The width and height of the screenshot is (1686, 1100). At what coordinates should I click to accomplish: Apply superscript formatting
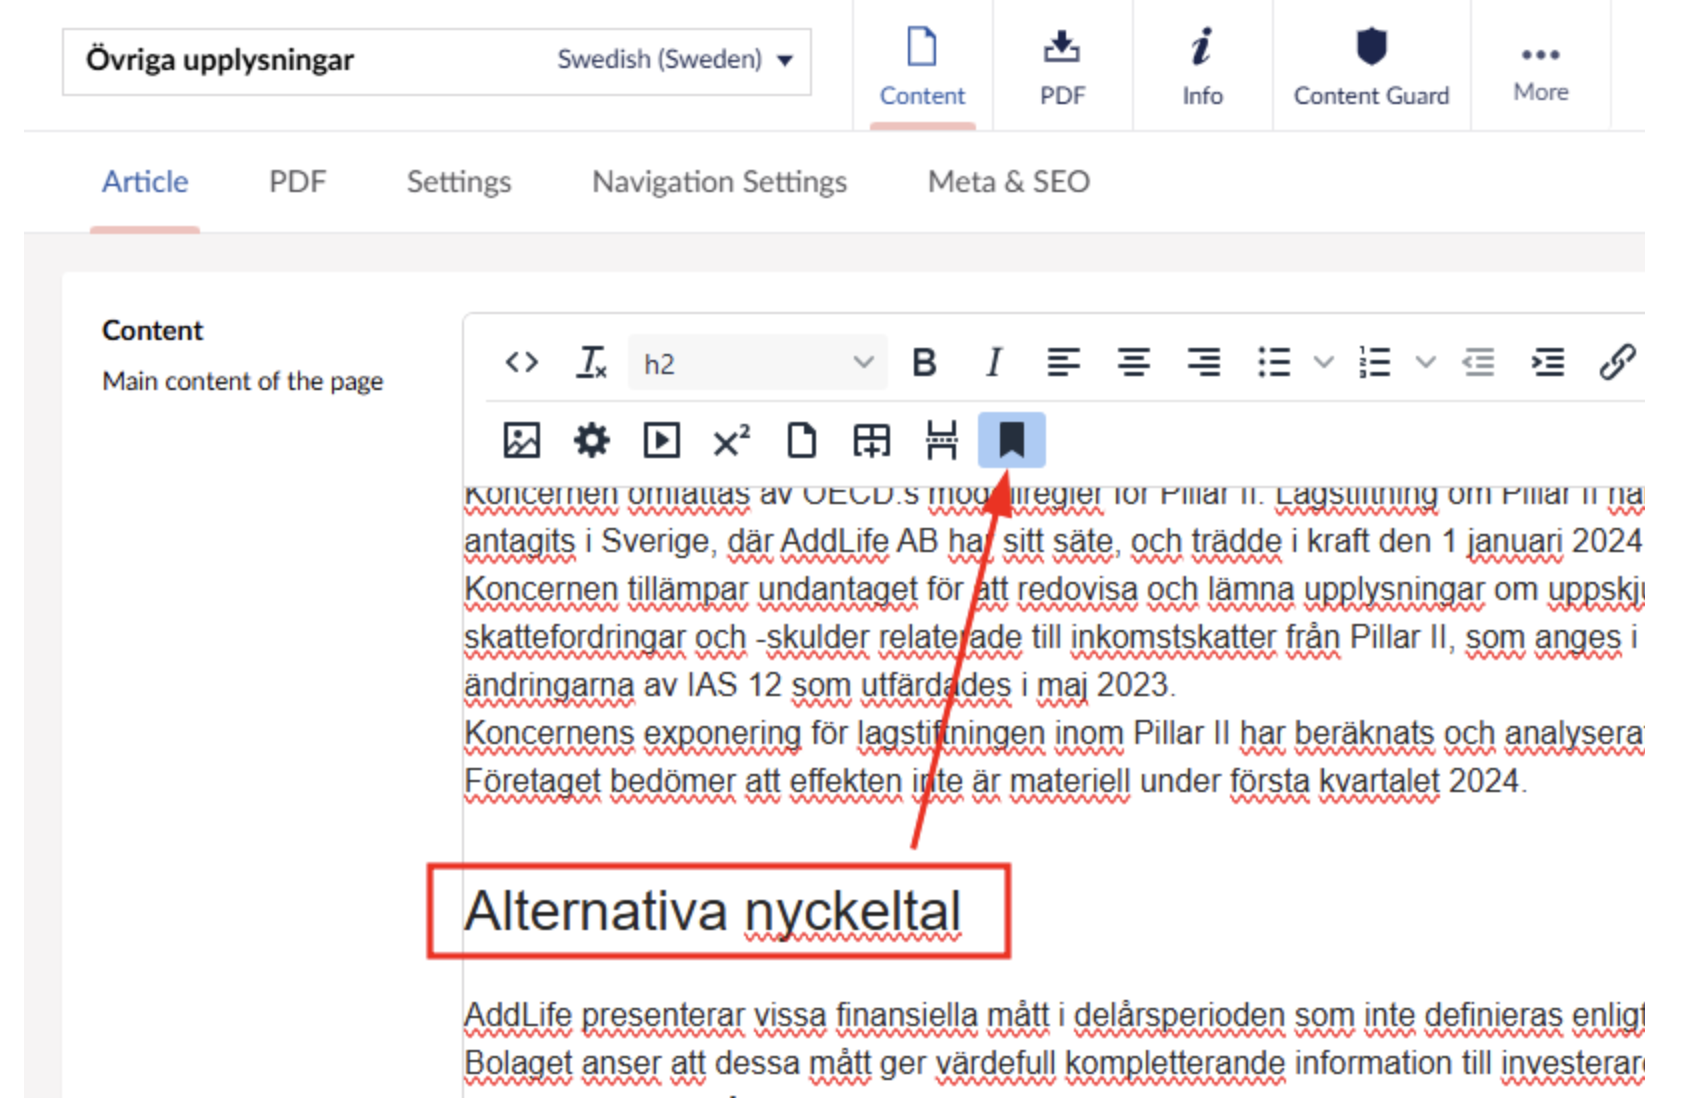[x=731, y=440]
